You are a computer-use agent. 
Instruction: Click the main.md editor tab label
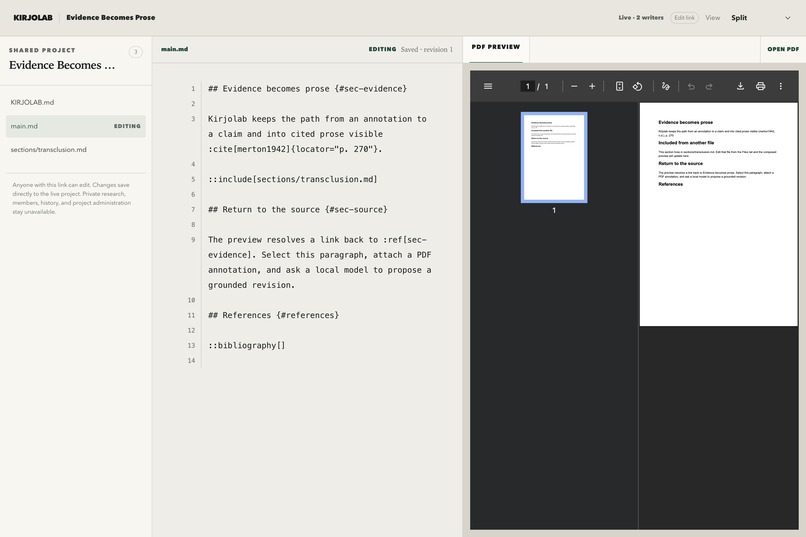(x=174, y=49)
